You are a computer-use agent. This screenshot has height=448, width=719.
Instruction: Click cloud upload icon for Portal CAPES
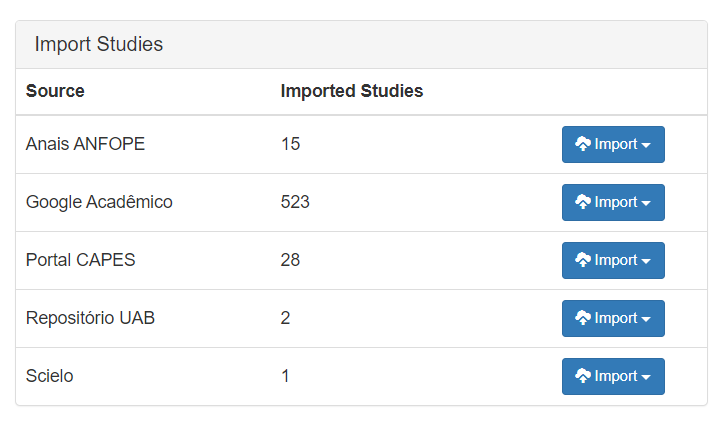pos(583,260)
